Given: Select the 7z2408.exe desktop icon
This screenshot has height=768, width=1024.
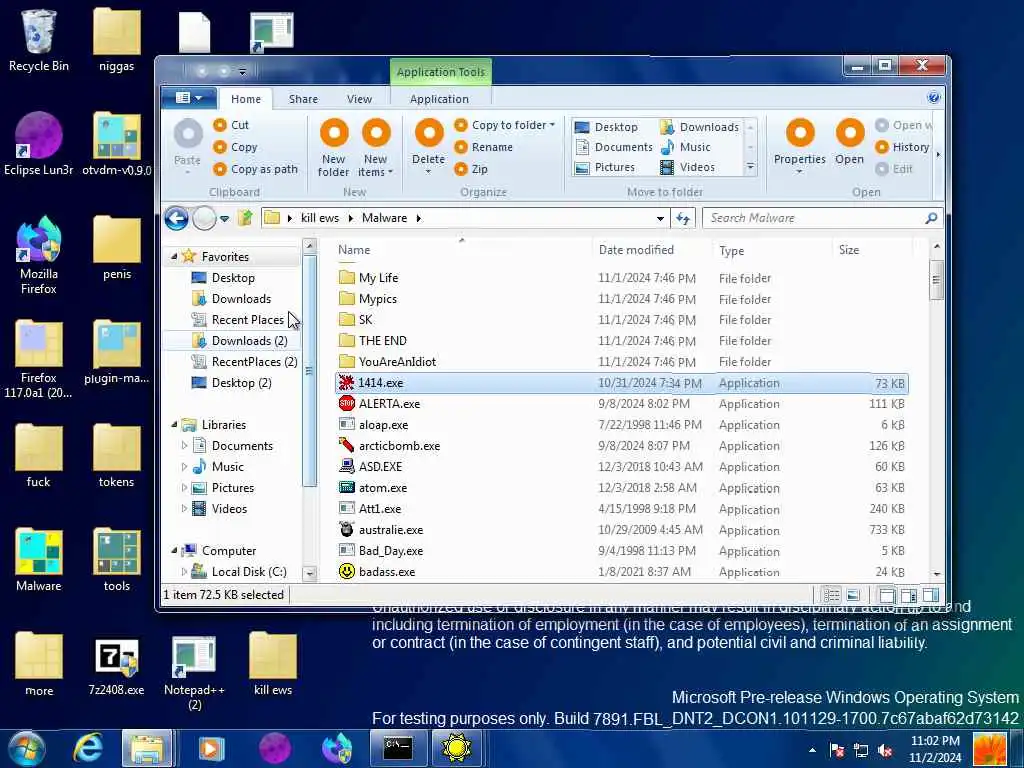Looking at the screenshot, I should tap(116, 667).
